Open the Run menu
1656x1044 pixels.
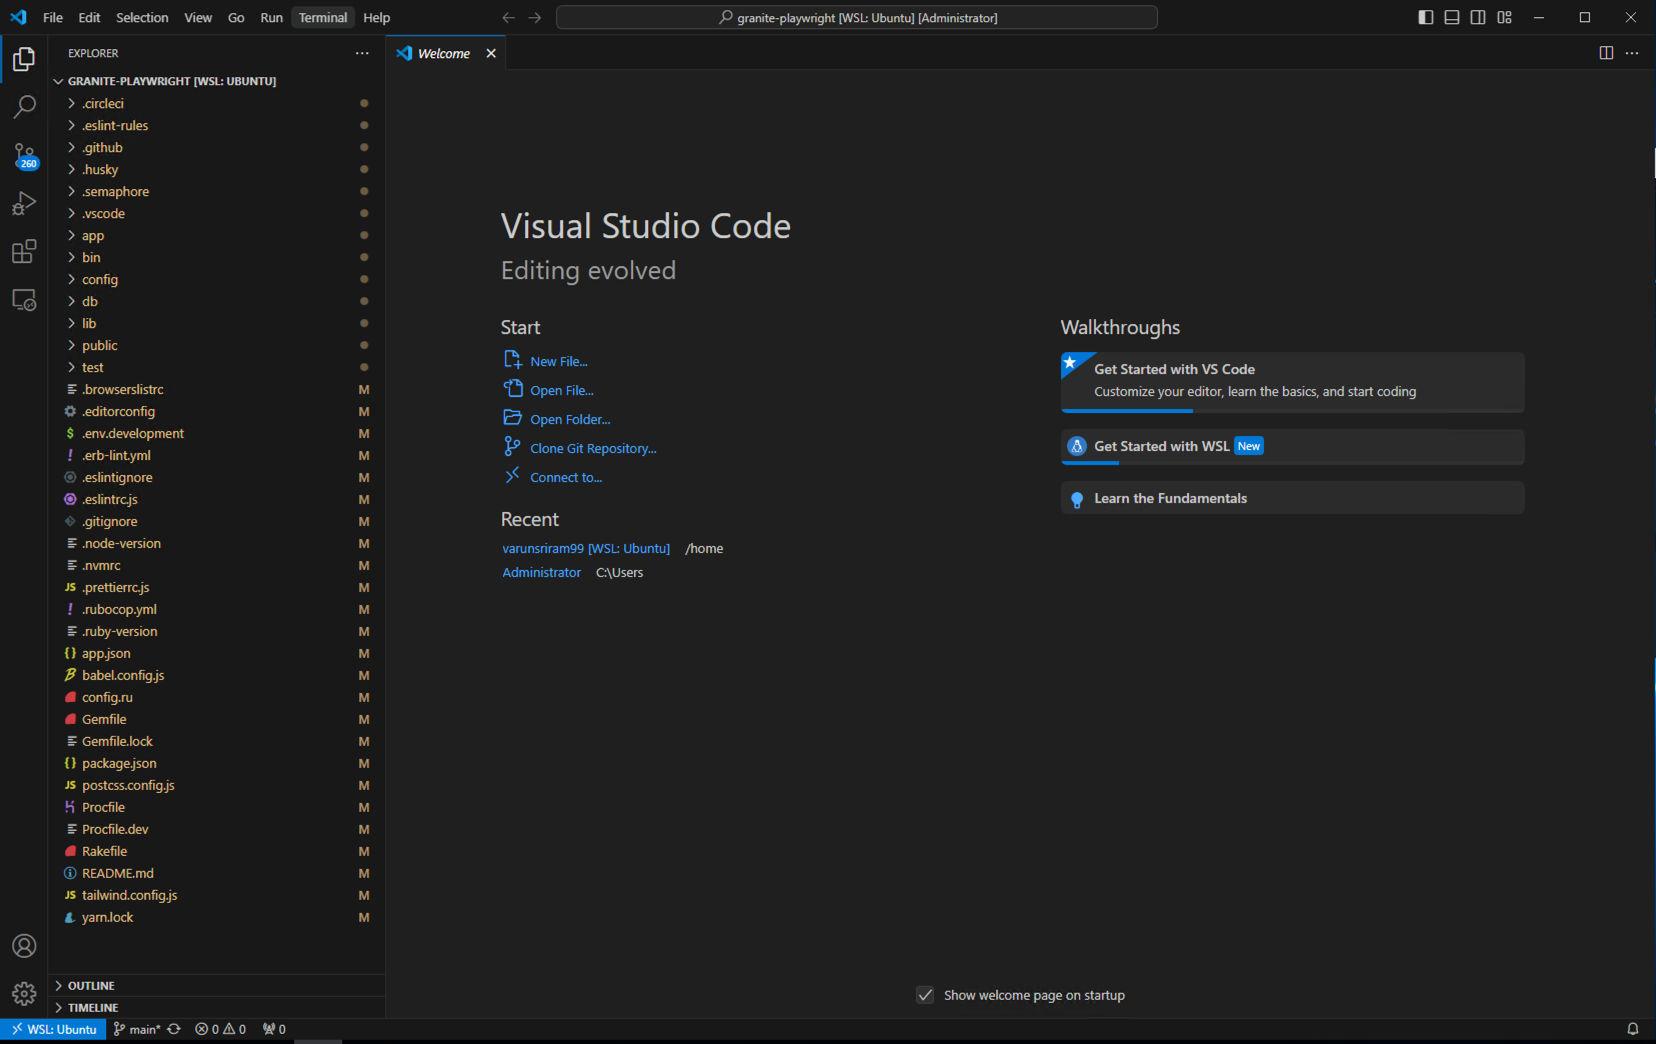click(271, 17)
